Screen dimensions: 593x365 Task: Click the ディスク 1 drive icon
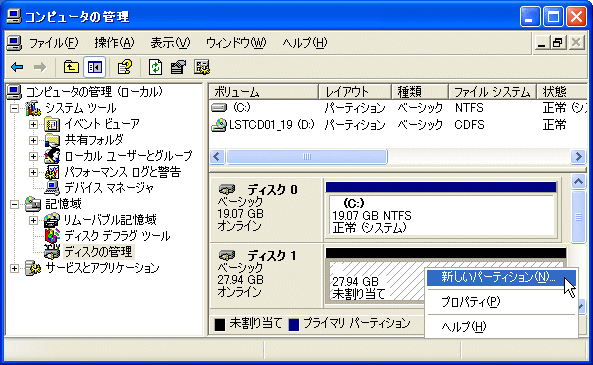tap(227, 255)
